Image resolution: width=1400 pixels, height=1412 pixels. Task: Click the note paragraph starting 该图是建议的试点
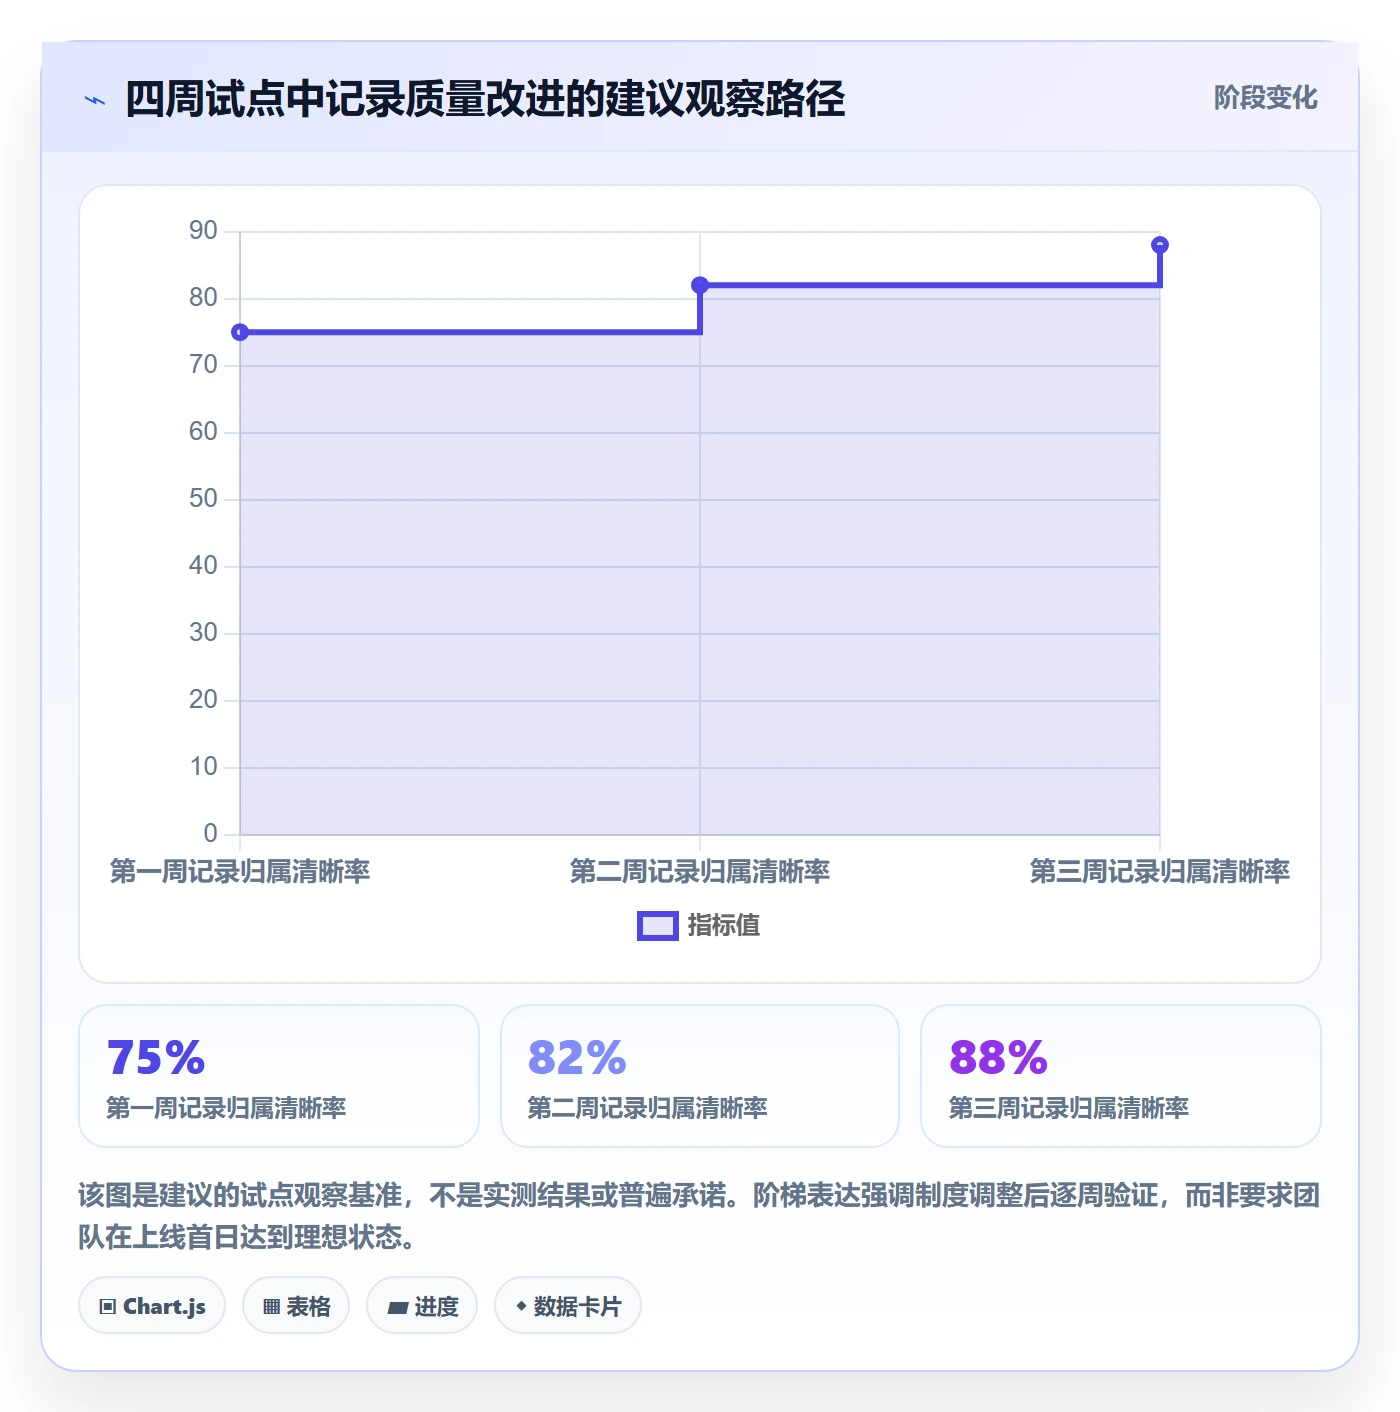click(x=700, y=1216)
